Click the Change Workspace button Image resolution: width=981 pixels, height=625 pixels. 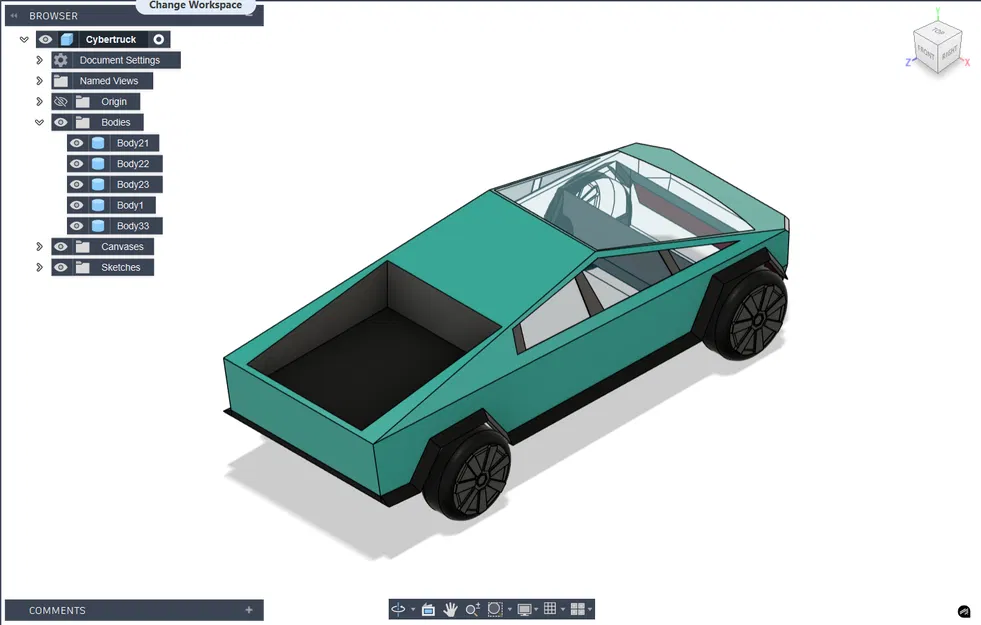pyautogui.click(x=195, y=5)
